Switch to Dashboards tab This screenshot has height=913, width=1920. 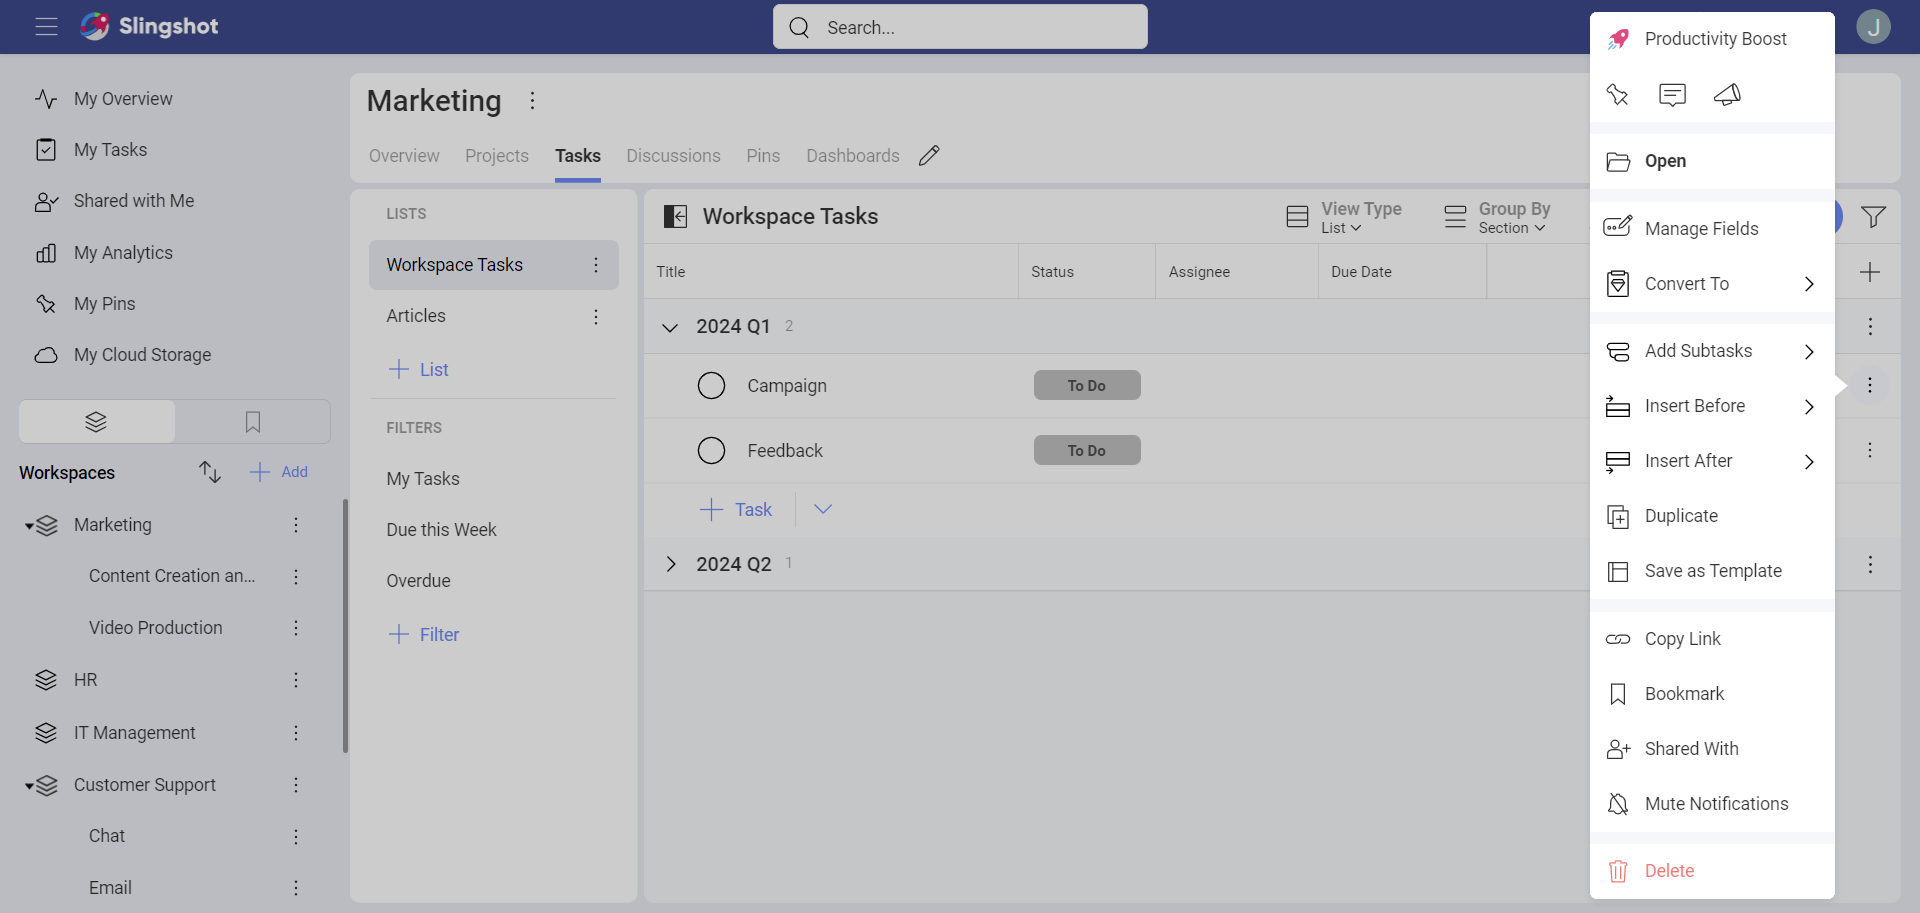pos(853,156)
